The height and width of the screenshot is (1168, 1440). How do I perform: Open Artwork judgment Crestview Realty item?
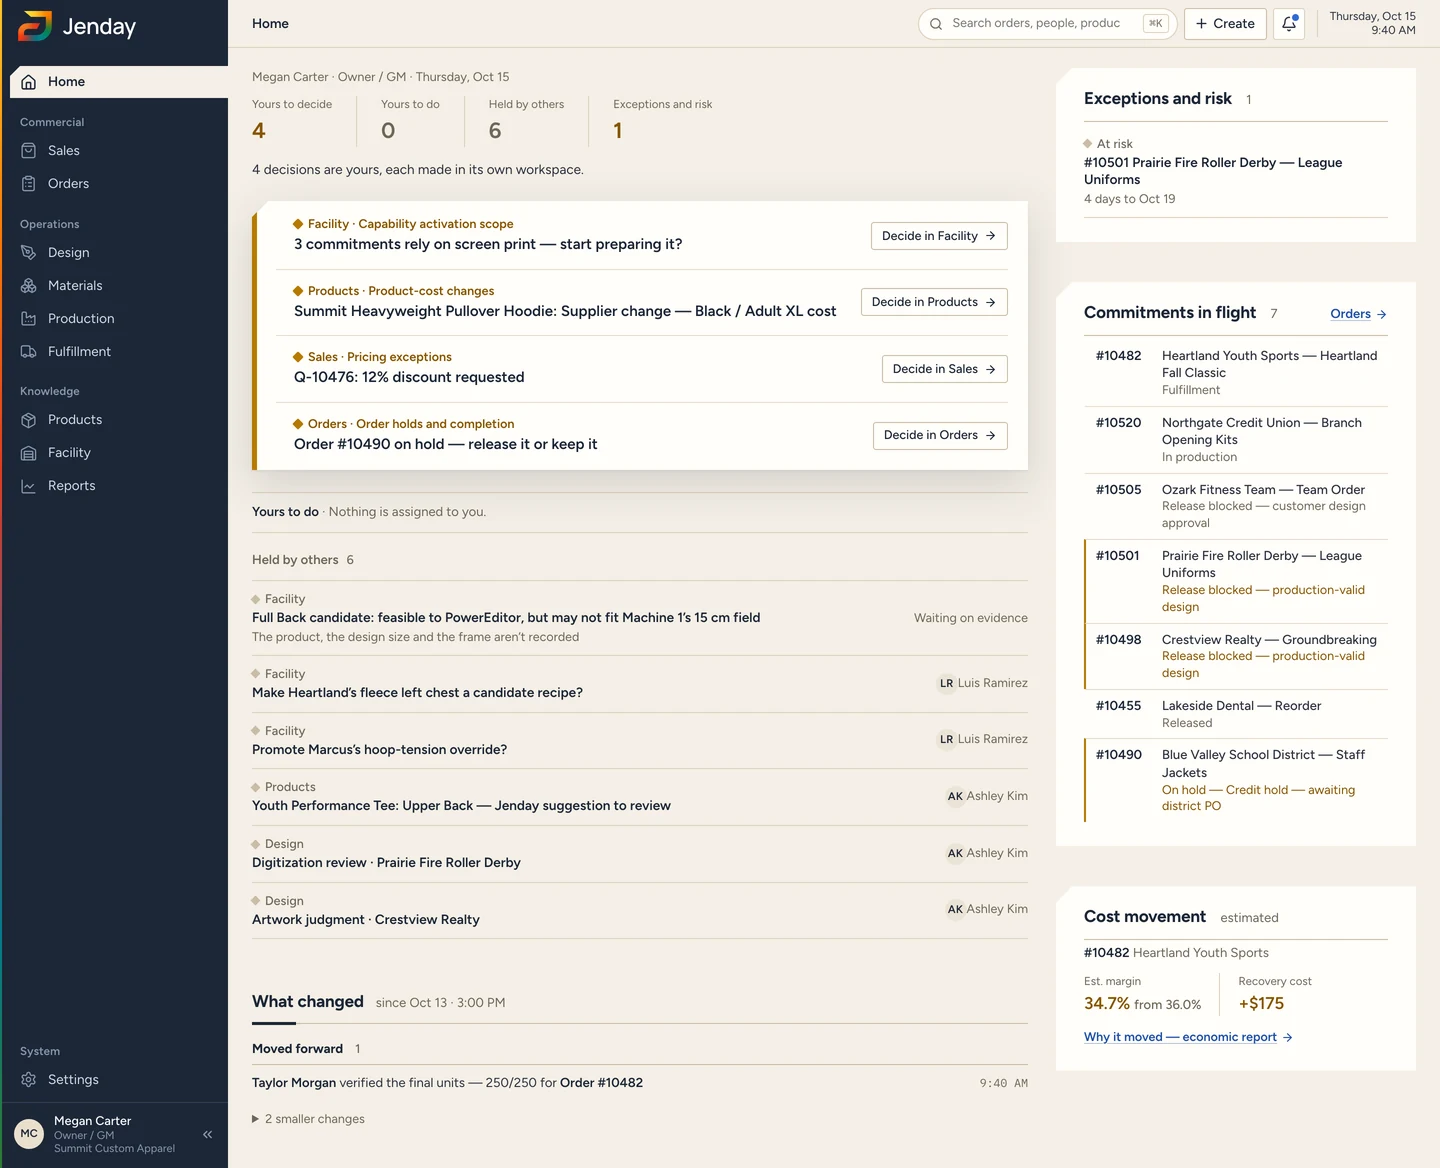640,911
